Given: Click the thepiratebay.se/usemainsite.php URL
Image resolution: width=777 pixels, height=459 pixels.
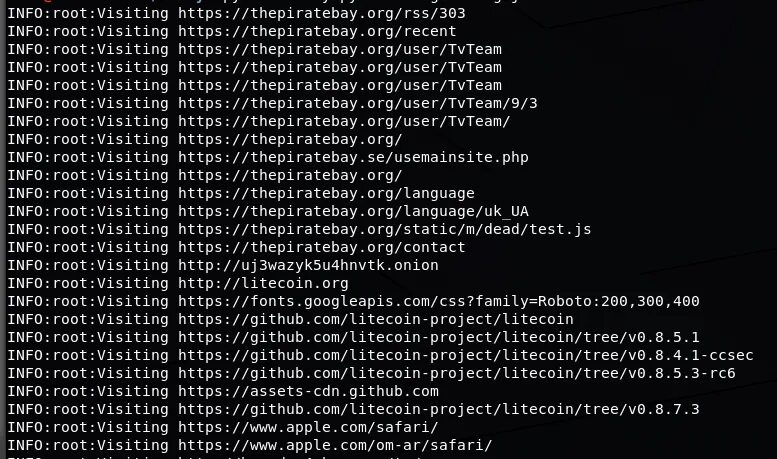Looking at the screenshot, I should pos(353,157).
